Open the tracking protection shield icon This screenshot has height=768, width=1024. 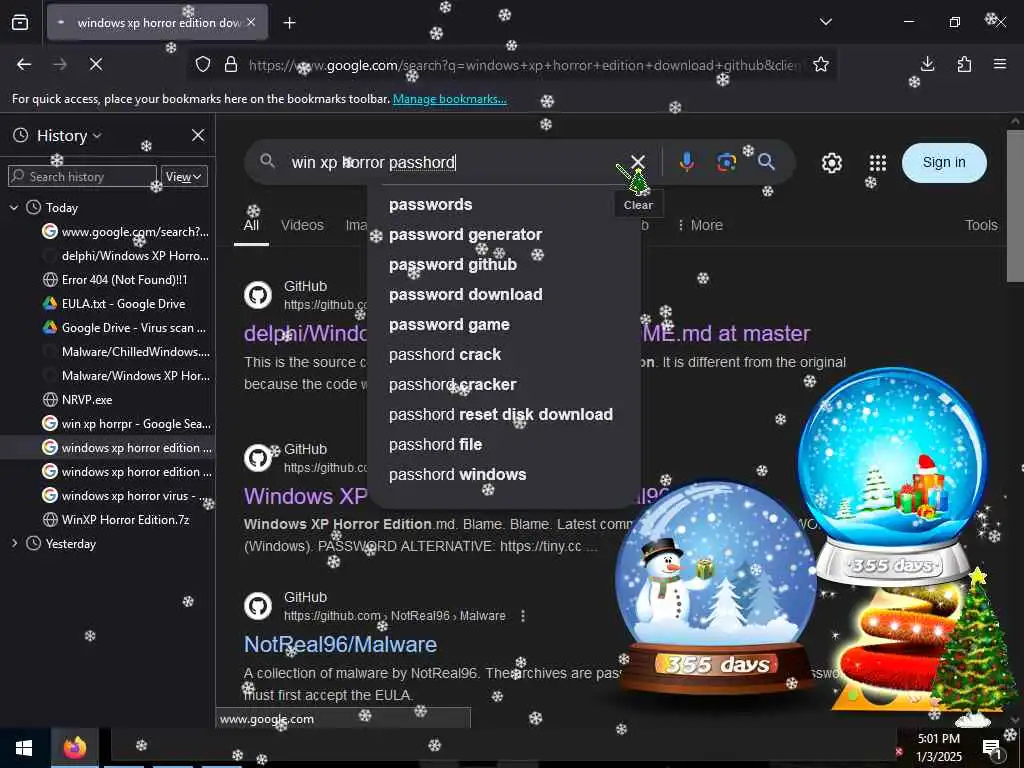coord(203,65)
